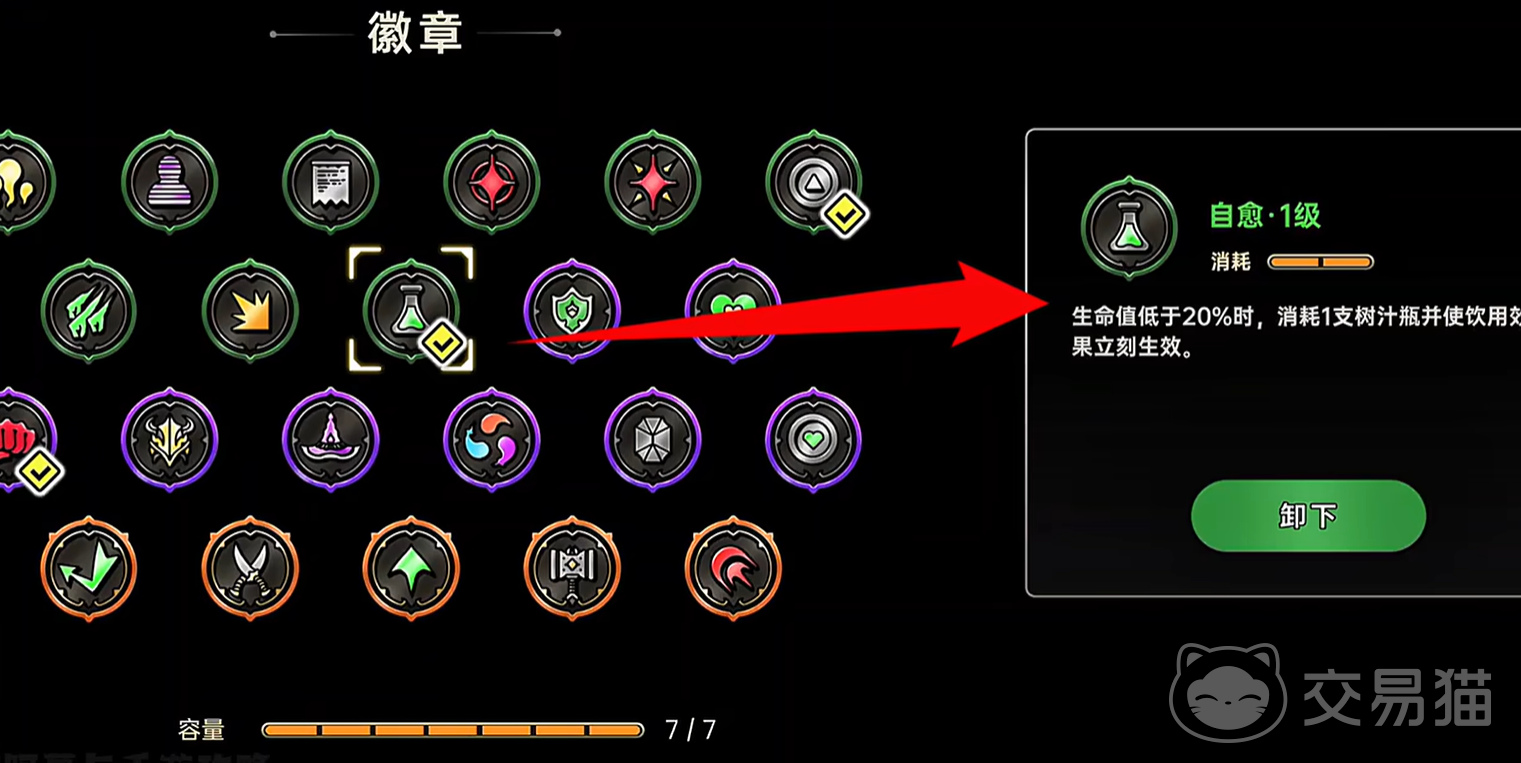Select the orange crossed daggers badge

coord(250,569)
